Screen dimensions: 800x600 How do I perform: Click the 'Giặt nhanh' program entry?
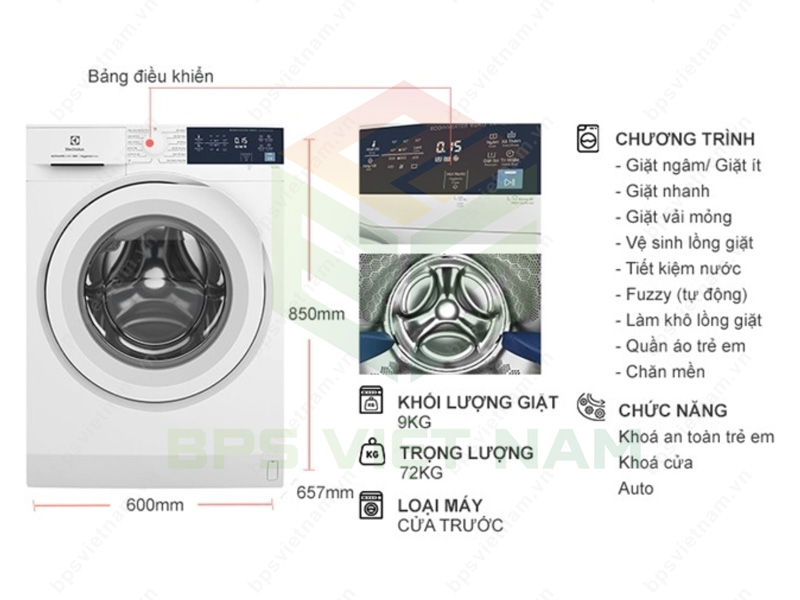[x=662, y=191]
